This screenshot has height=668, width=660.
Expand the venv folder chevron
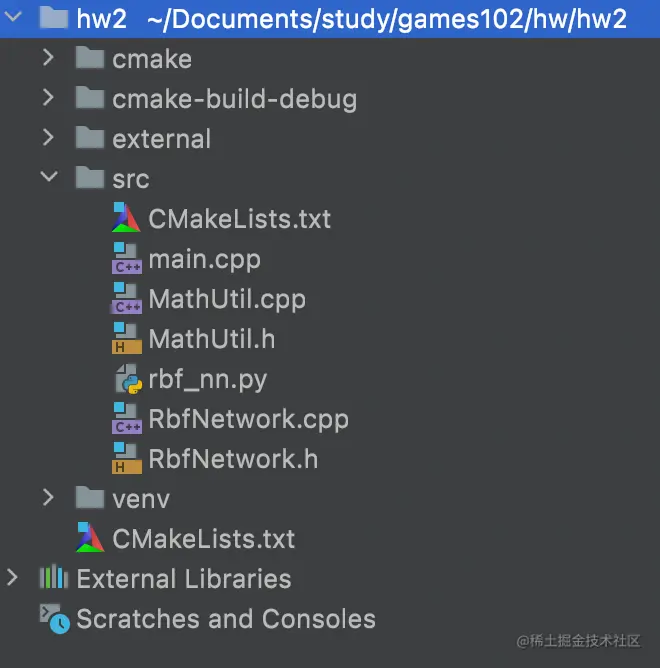49,497
